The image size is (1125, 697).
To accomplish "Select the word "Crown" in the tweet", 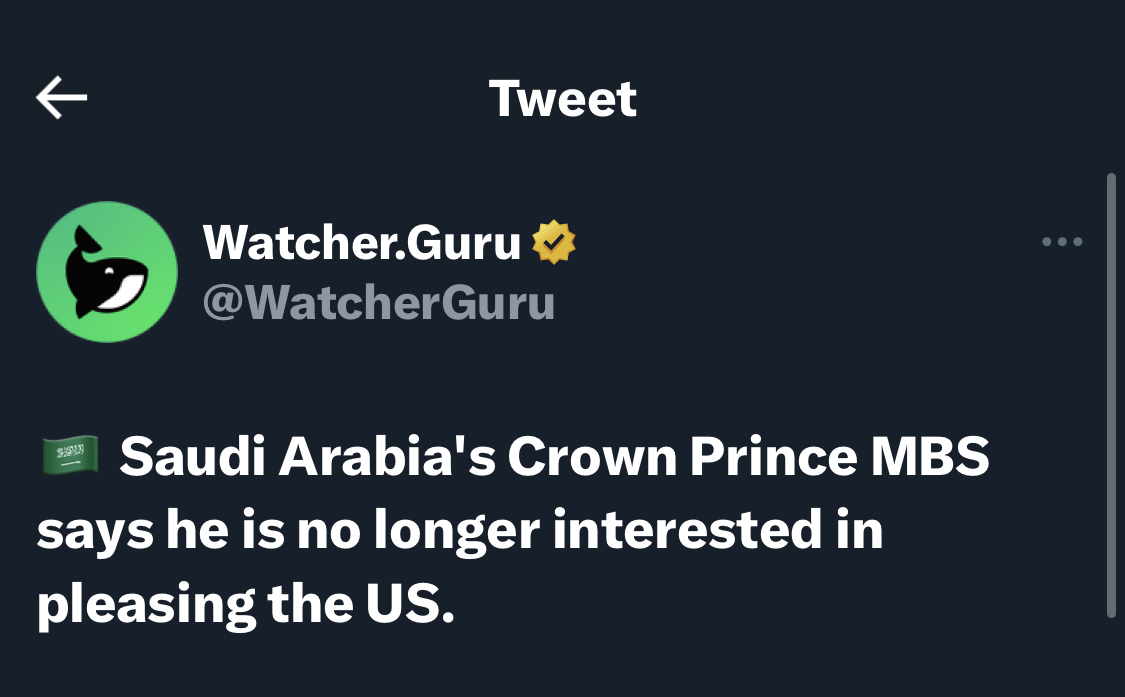I will (x=590, y=459).
